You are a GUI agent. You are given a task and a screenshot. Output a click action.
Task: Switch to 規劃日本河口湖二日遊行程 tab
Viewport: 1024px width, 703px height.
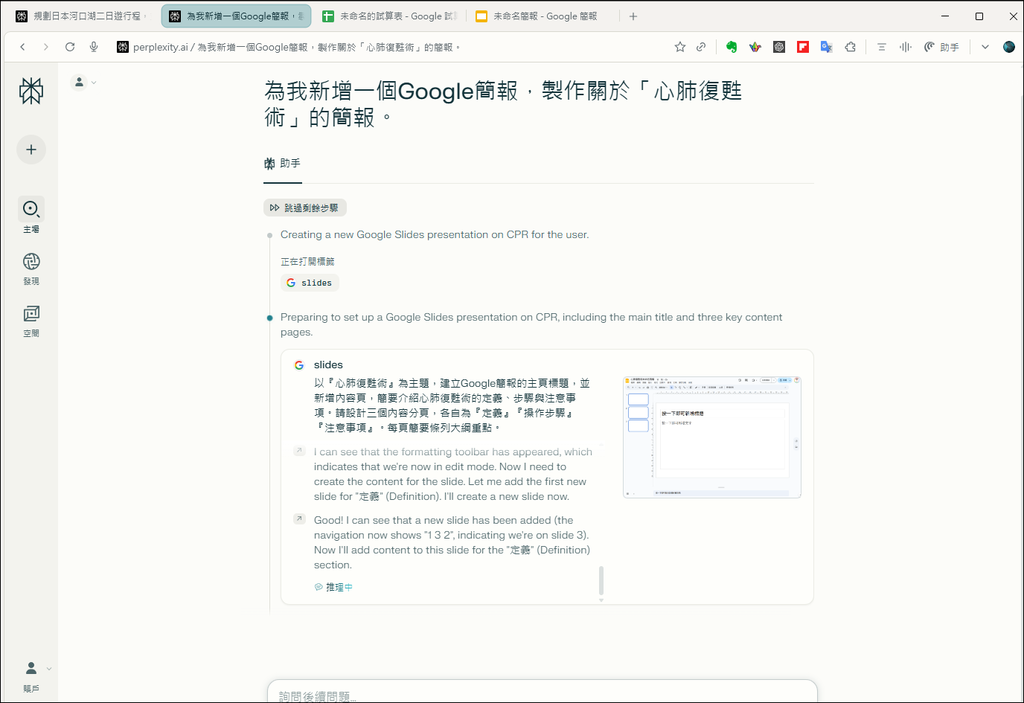[x=81, y=16]
